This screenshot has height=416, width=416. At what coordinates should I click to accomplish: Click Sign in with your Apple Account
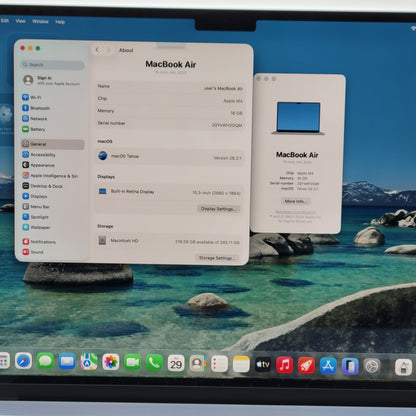coord(52,80)
